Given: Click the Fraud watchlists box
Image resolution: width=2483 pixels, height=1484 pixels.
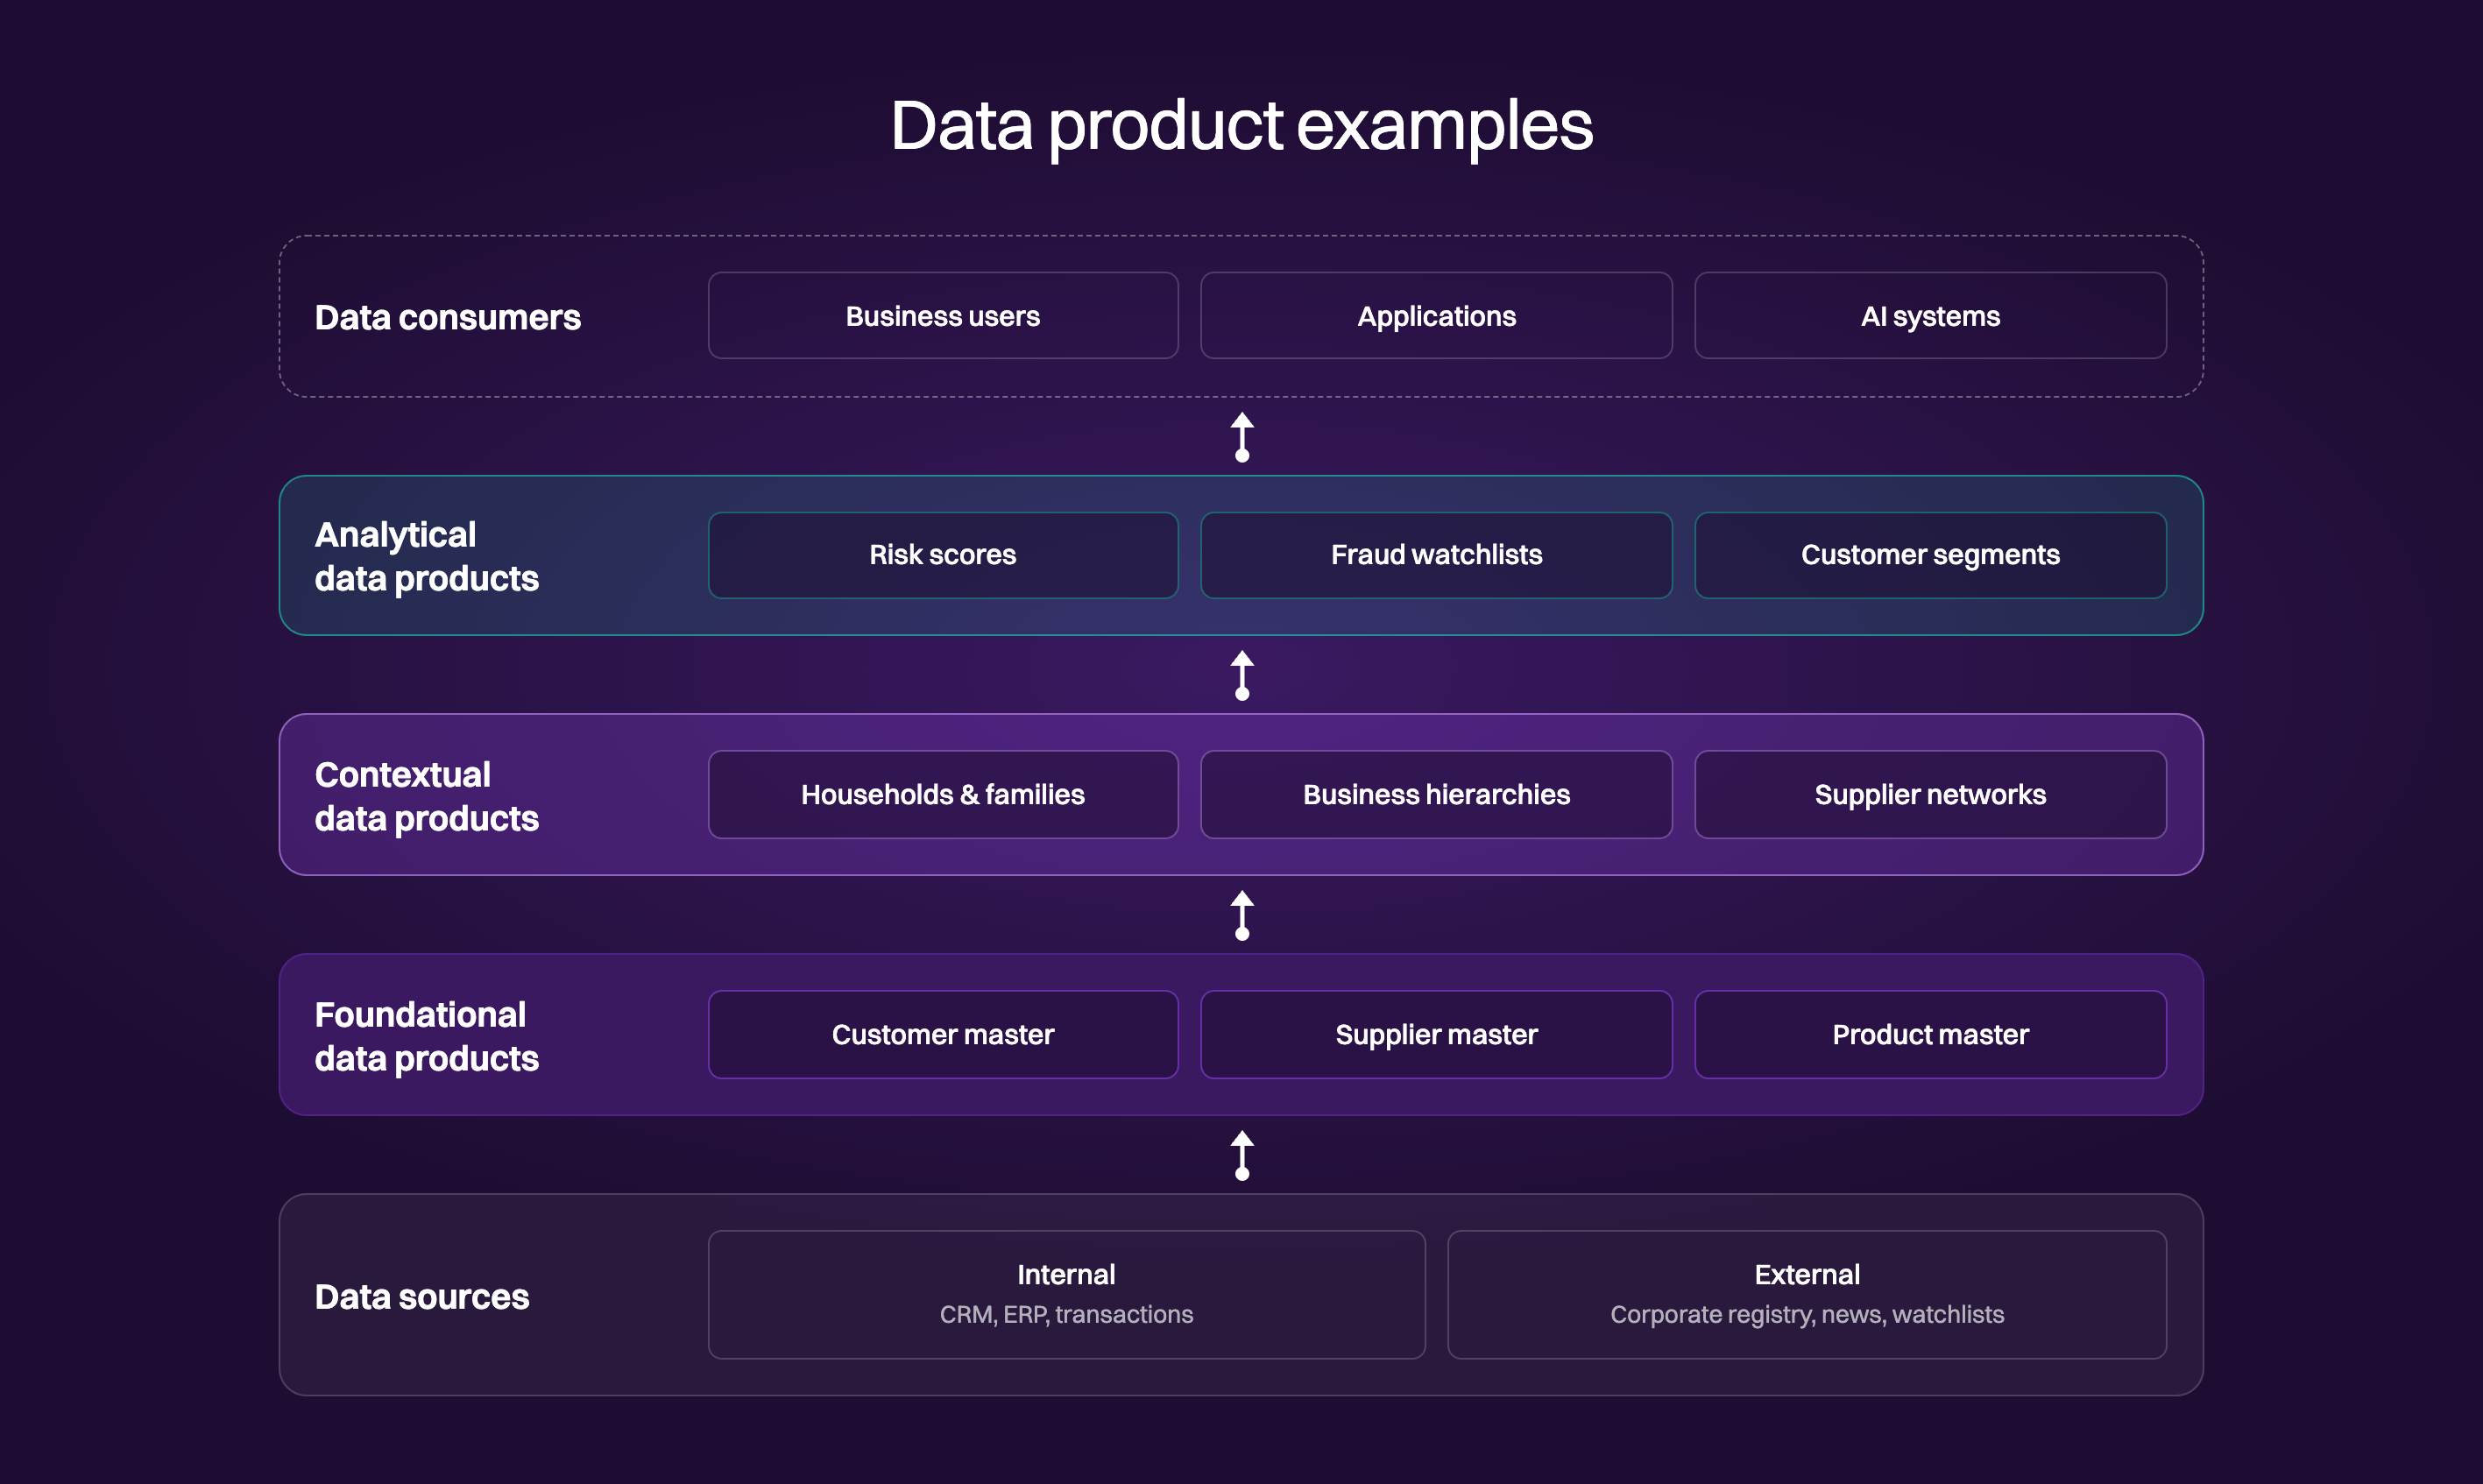Looking at the screenshot, I should coord(1436,555).
